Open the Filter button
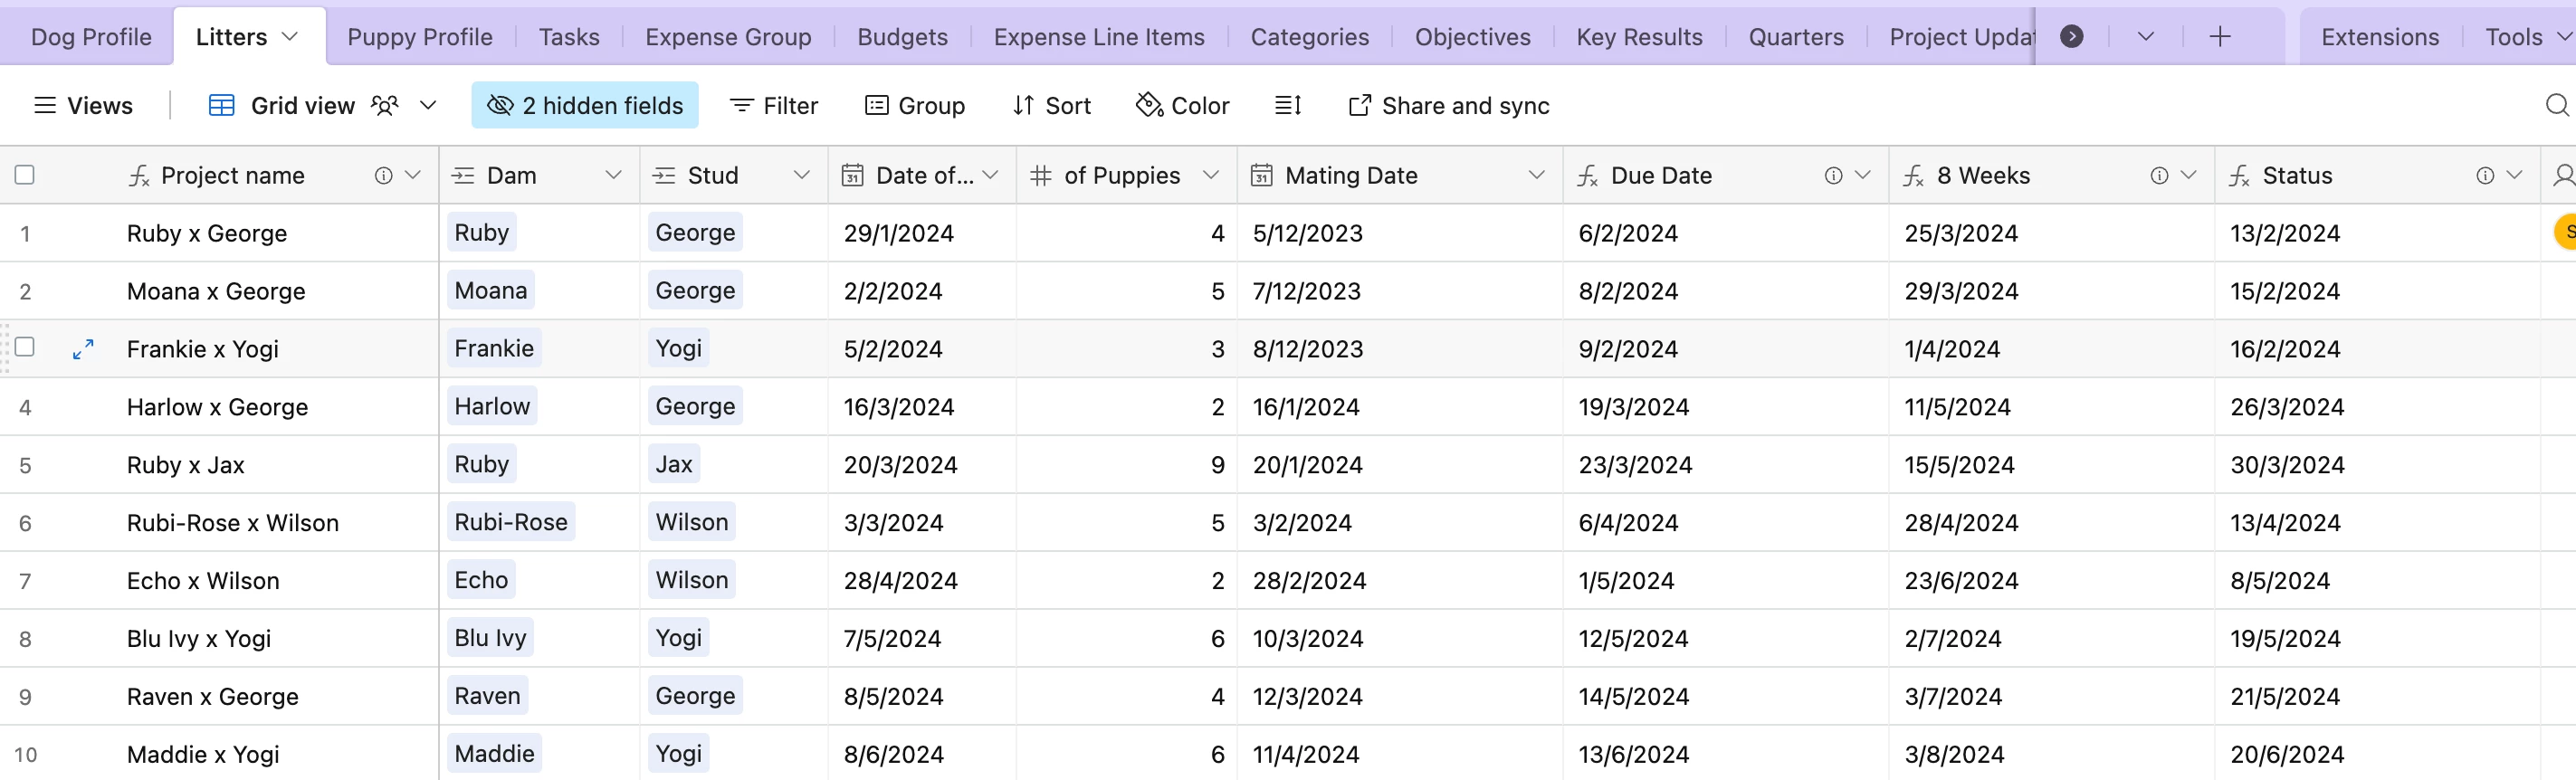2576x780 pixels. click(774, 105)
